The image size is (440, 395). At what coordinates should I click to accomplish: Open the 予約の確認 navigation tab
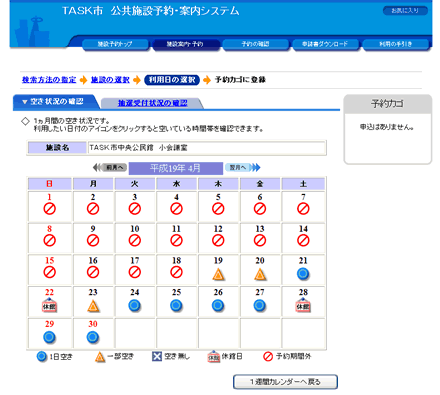coord(255,44)
